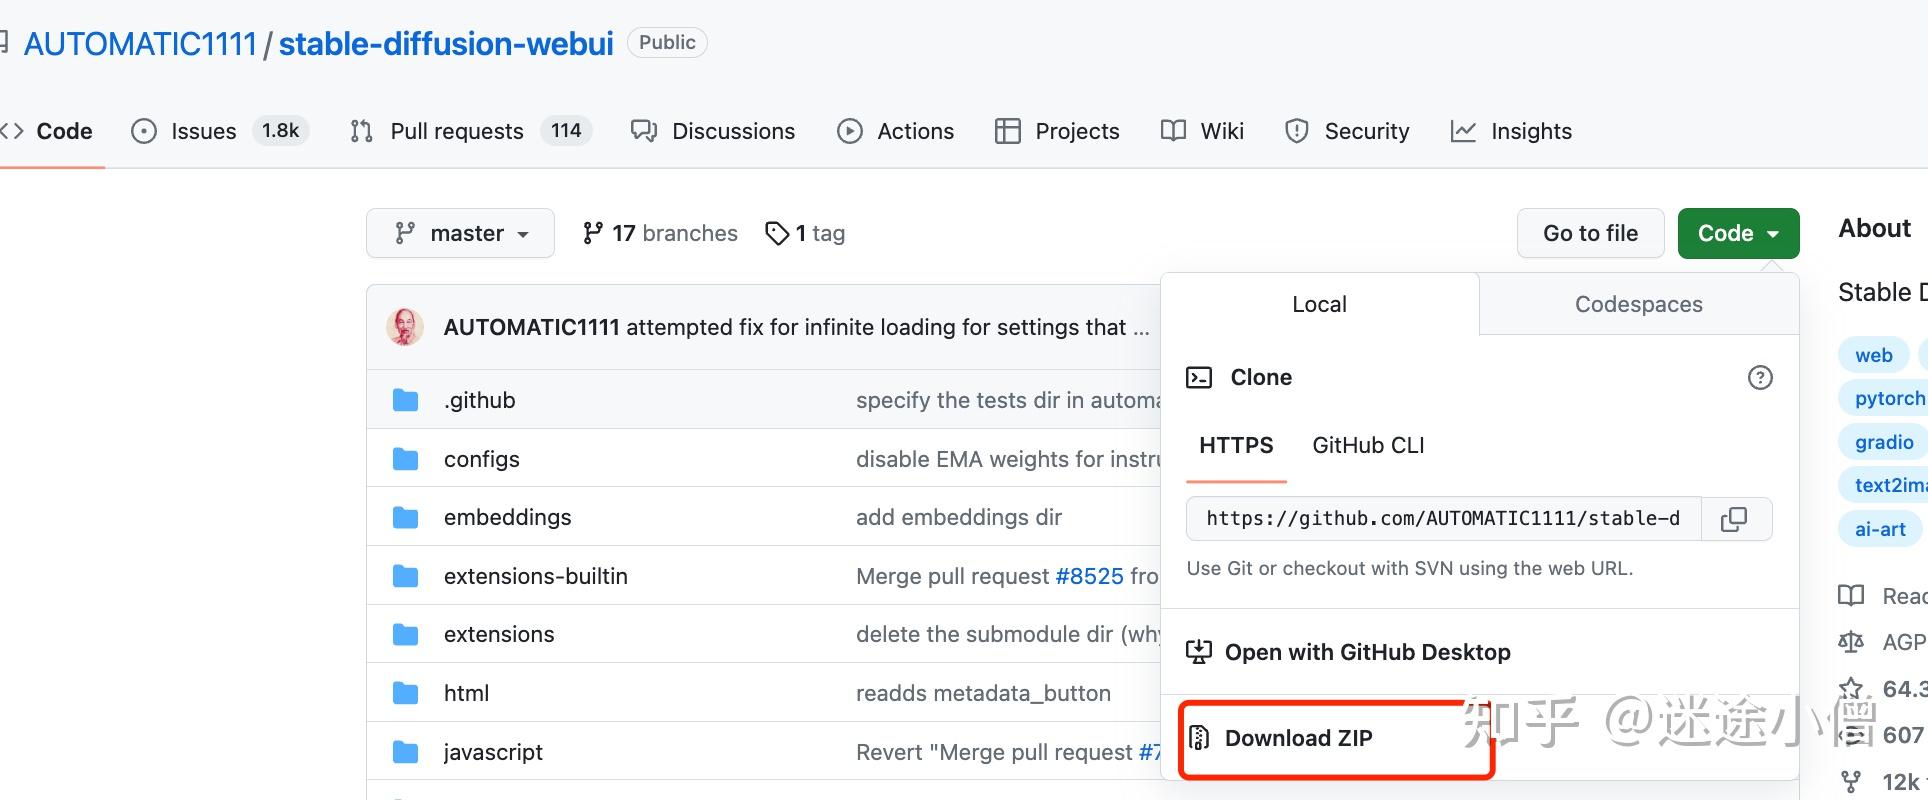Click the Clone help question mark icon

click(1760, 377)
